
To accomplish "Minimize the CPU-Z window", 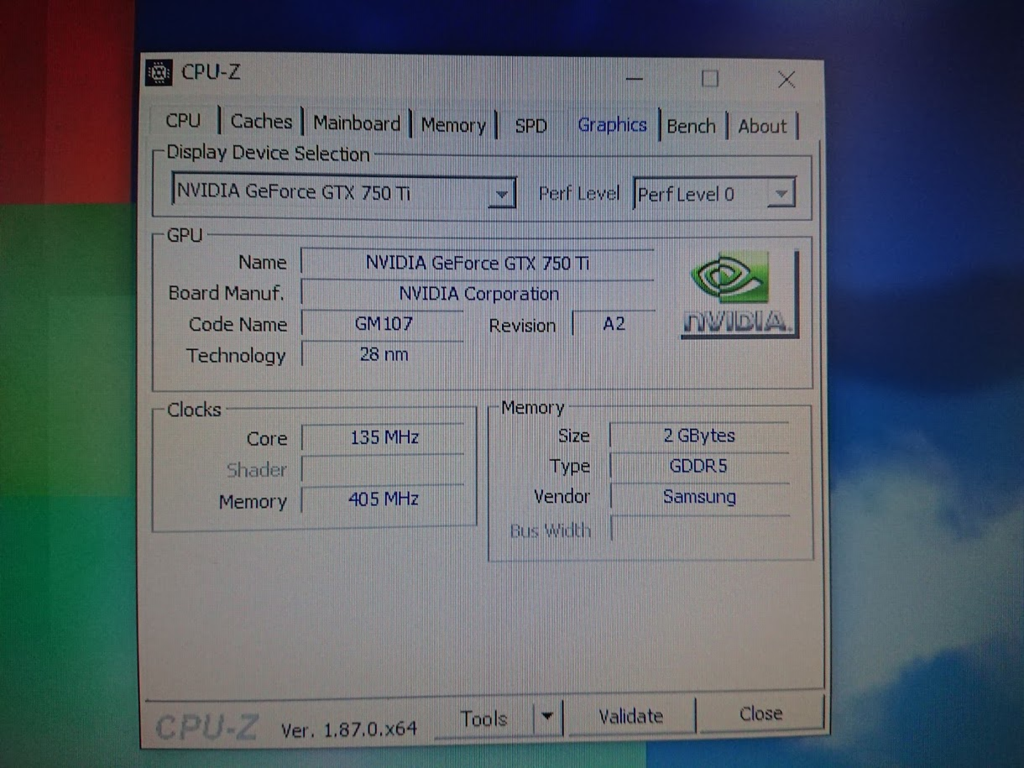I will click(634, 79).
